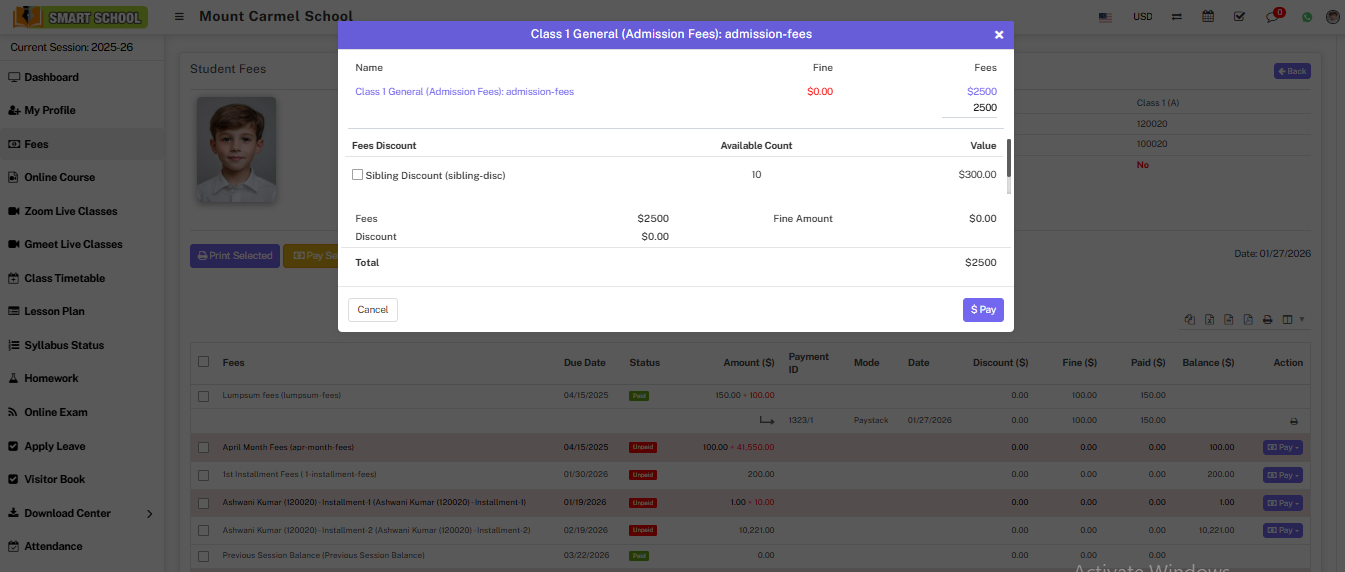
Task: Toggle the hamburger sidebar menu
Action: click(179, 17)
